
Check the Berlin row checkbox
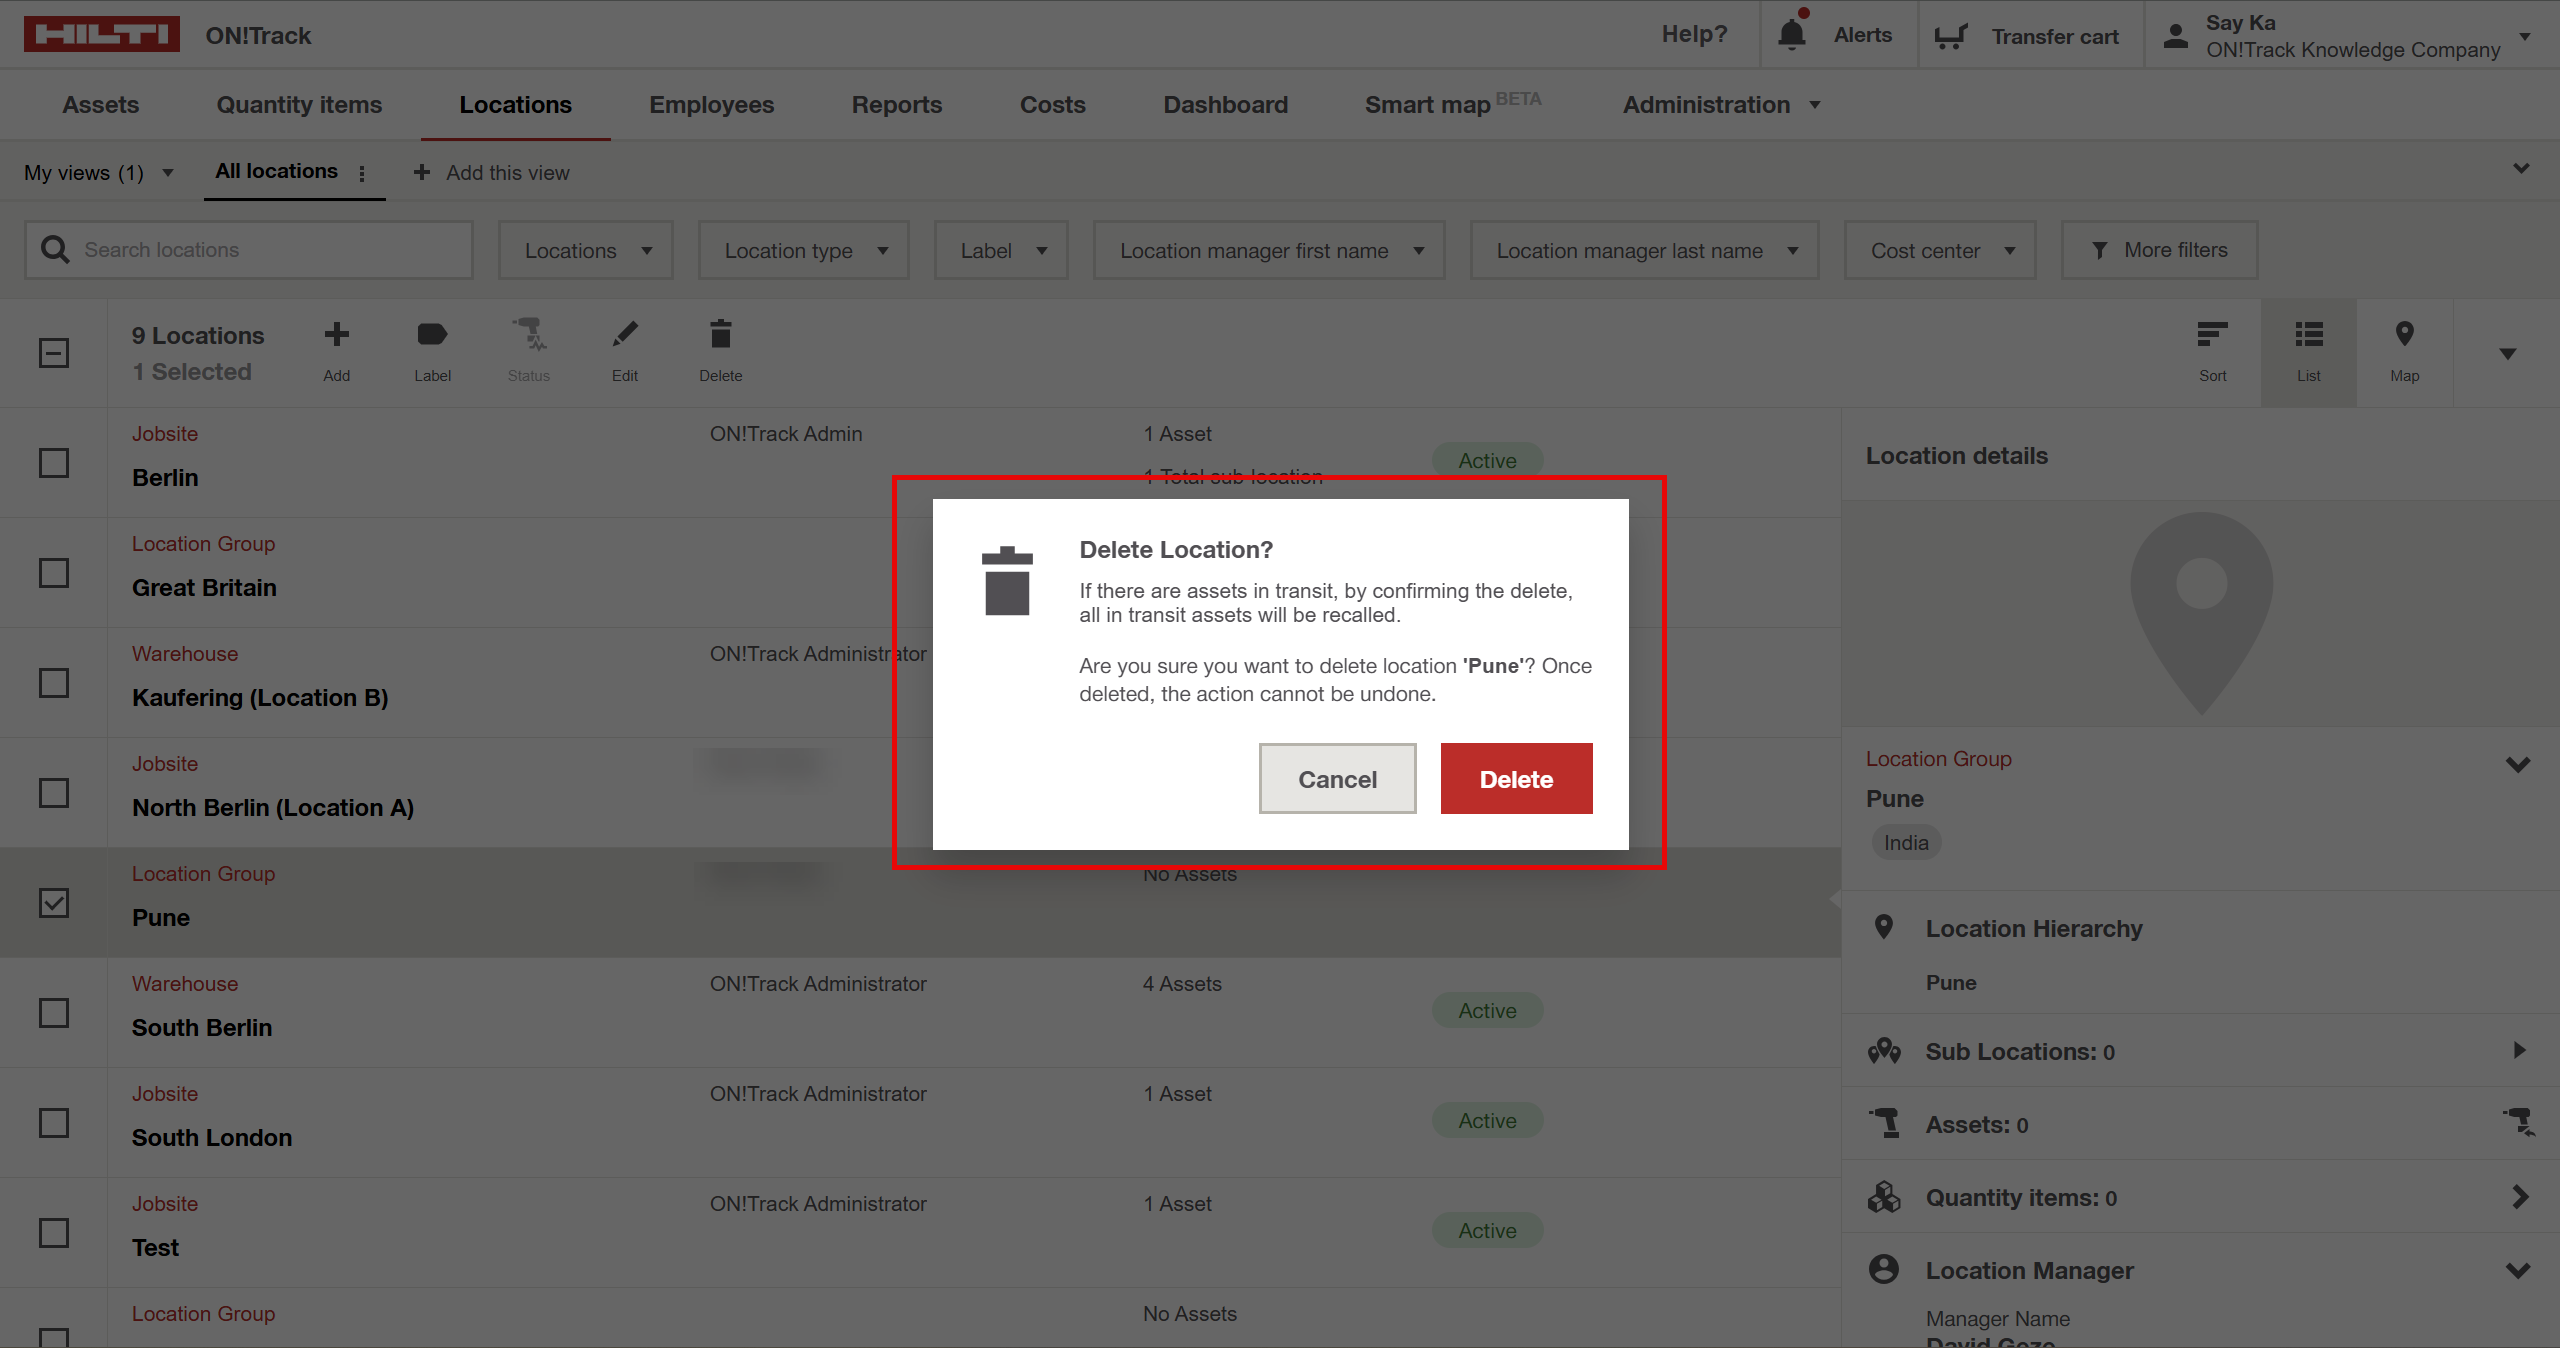54,463
